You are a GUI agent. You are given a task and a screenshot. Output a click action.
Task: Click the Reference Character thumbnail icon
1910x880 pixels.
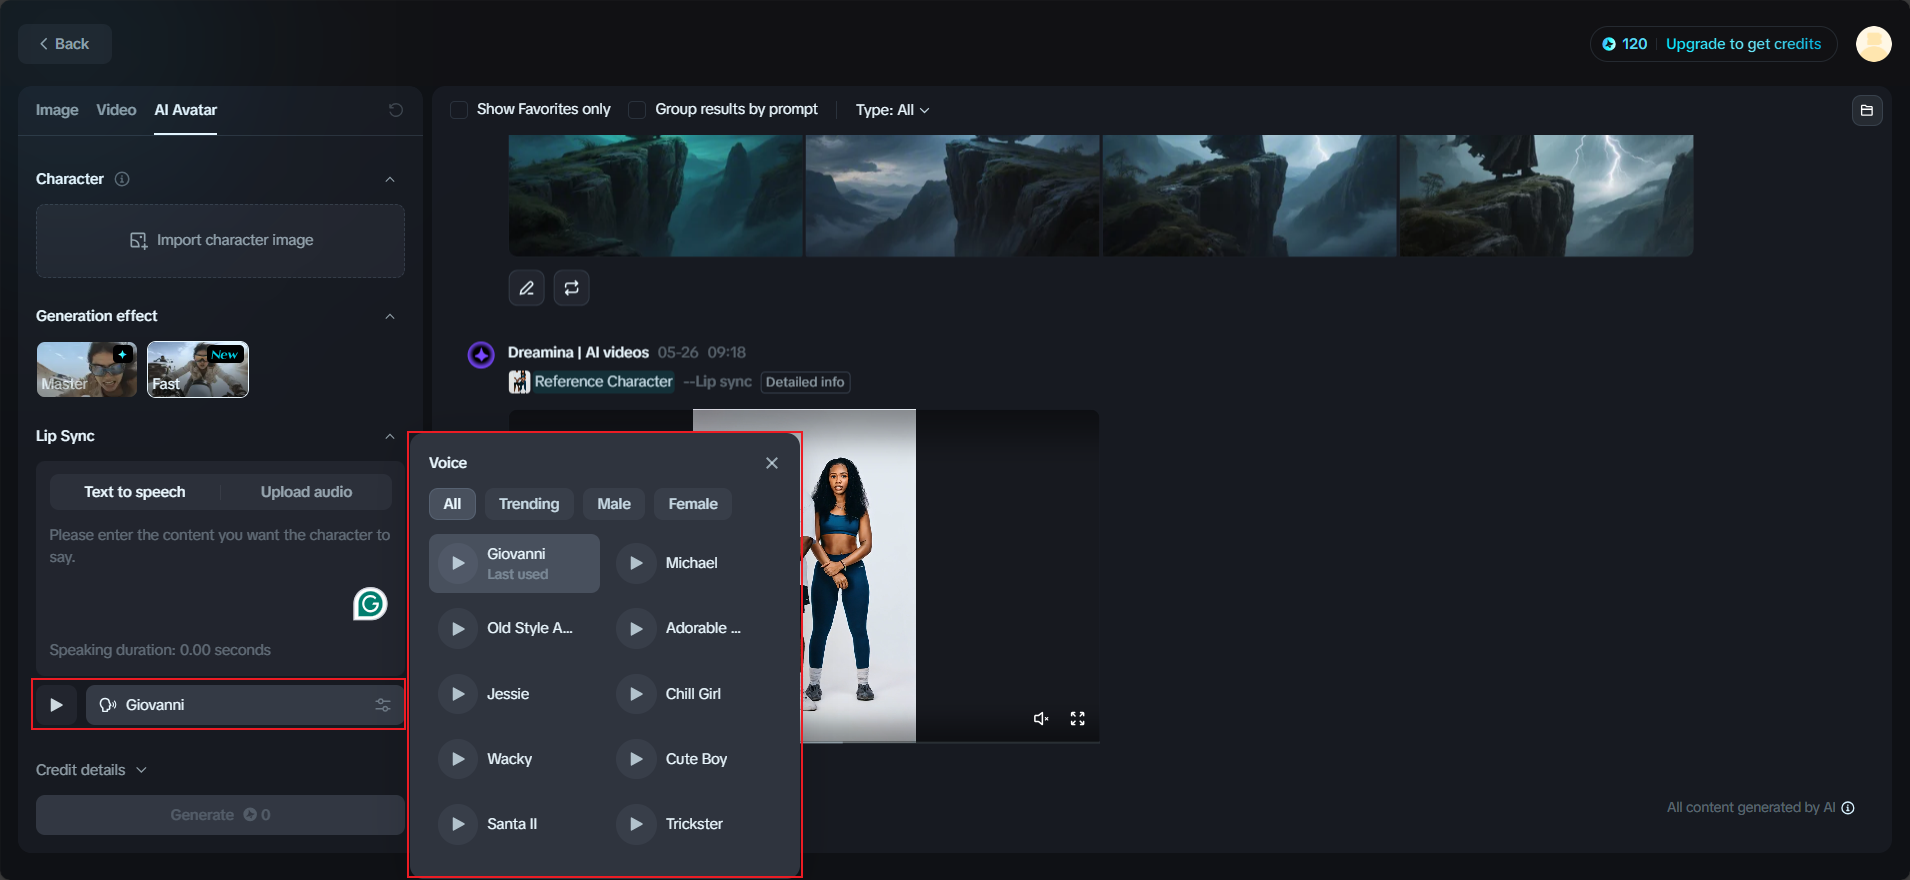tap(519, 382)
